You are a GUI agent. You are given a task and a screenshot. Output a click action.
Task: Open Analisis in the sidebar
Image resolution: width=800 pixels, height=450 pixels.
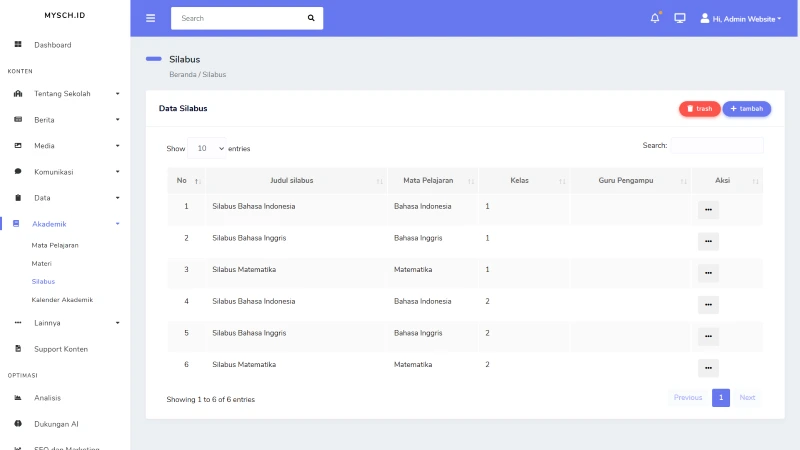tap(47, 397)
